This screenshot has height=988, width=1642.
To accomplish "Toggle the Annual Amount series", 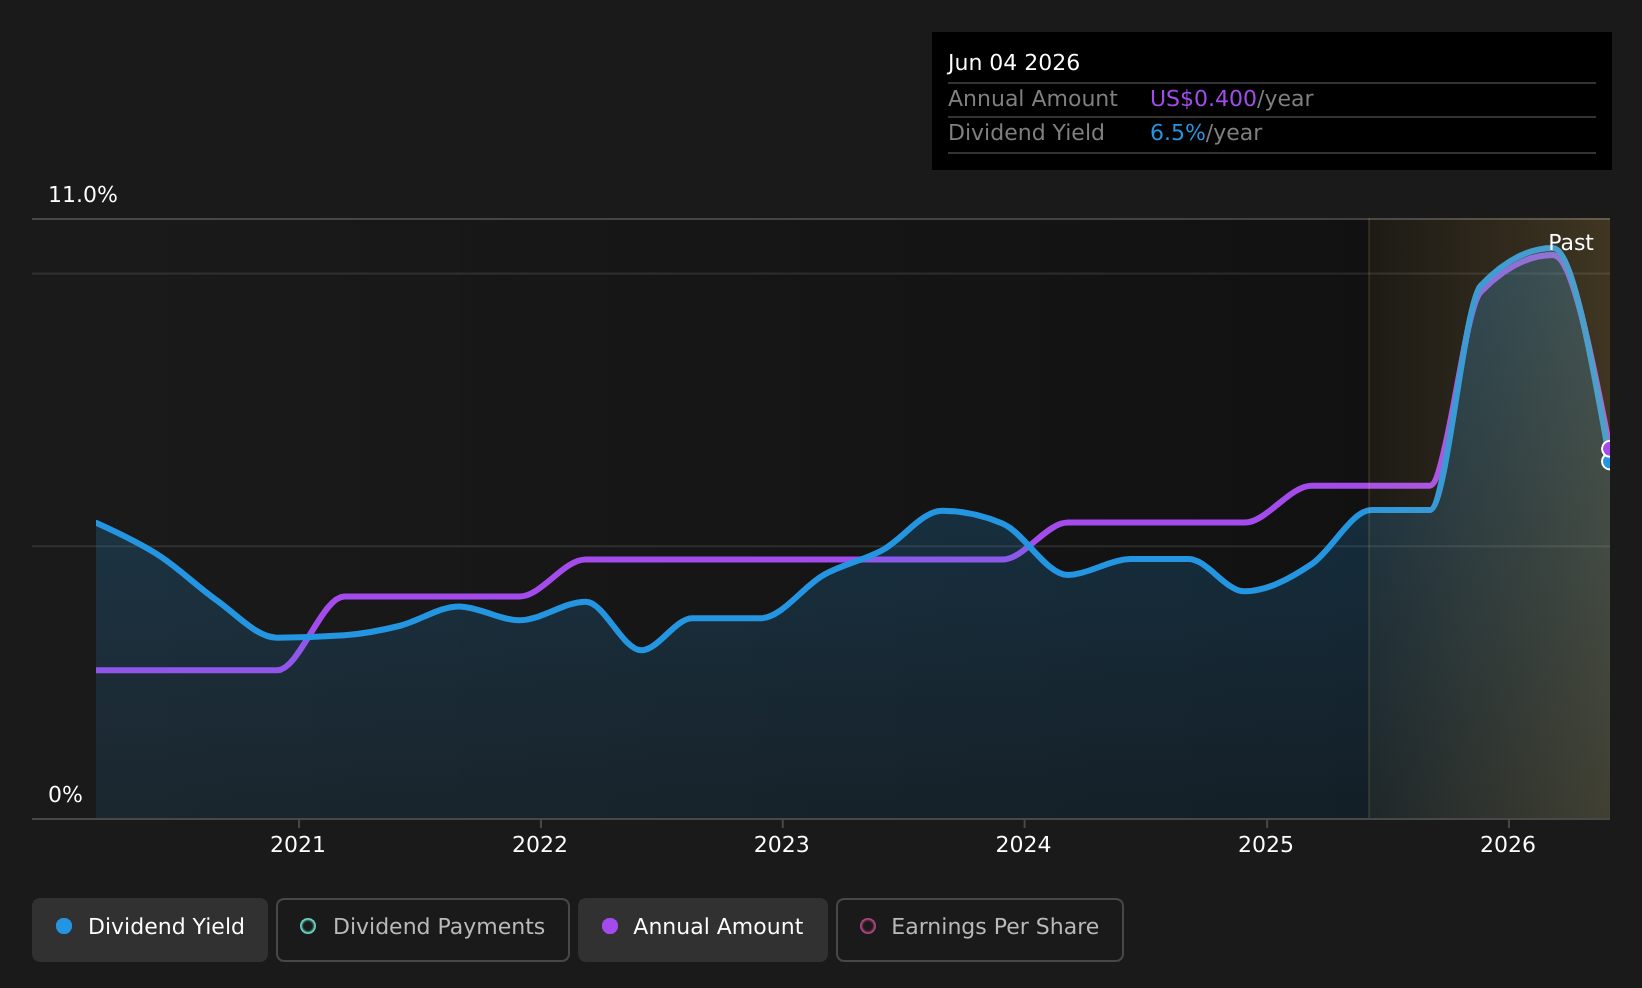I will tap(703, 929).
